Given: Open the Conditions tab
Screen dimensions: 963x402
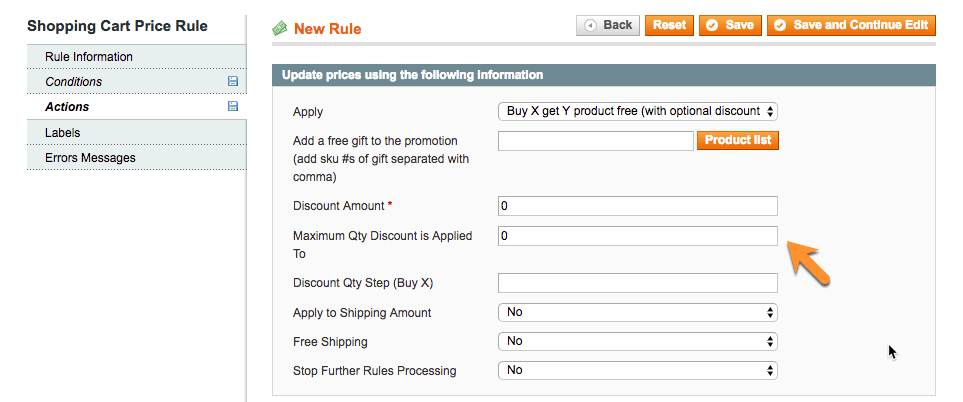Looking at the screenshot, I should coord(74,82).
